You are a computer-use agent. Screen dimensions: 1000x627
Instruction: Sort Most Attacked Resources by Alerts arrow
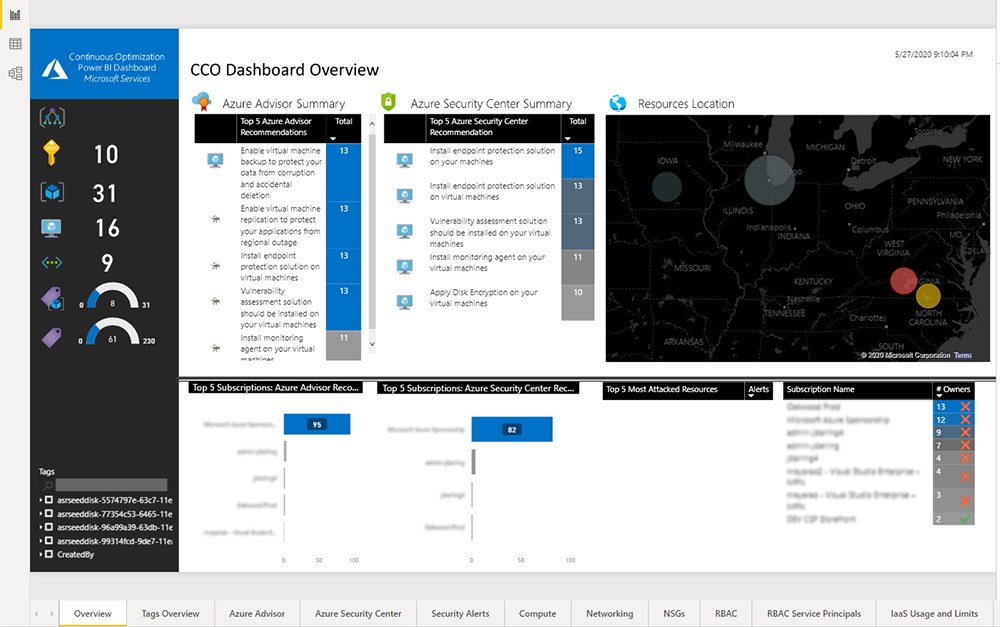[x=751, y=396]
